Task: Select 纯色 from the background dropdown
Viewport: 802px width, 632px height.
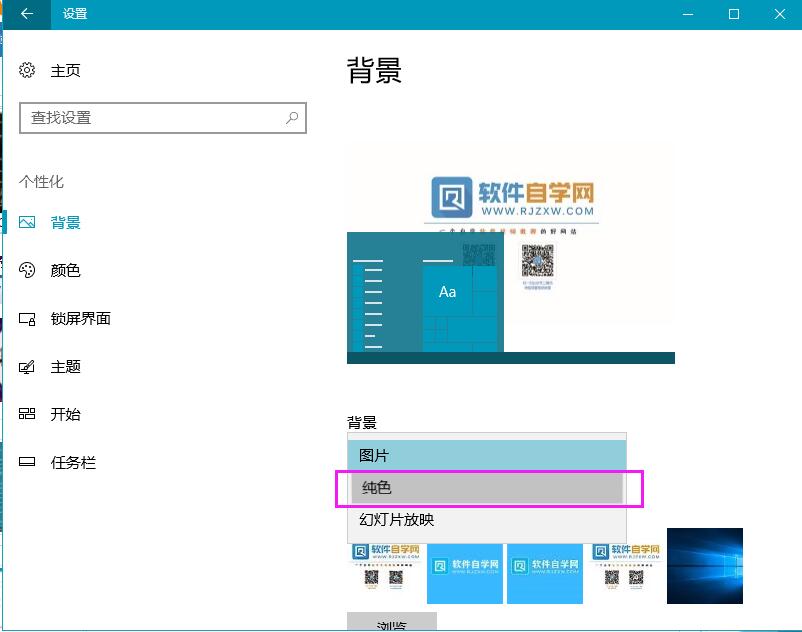Action: tap(487, 487)
